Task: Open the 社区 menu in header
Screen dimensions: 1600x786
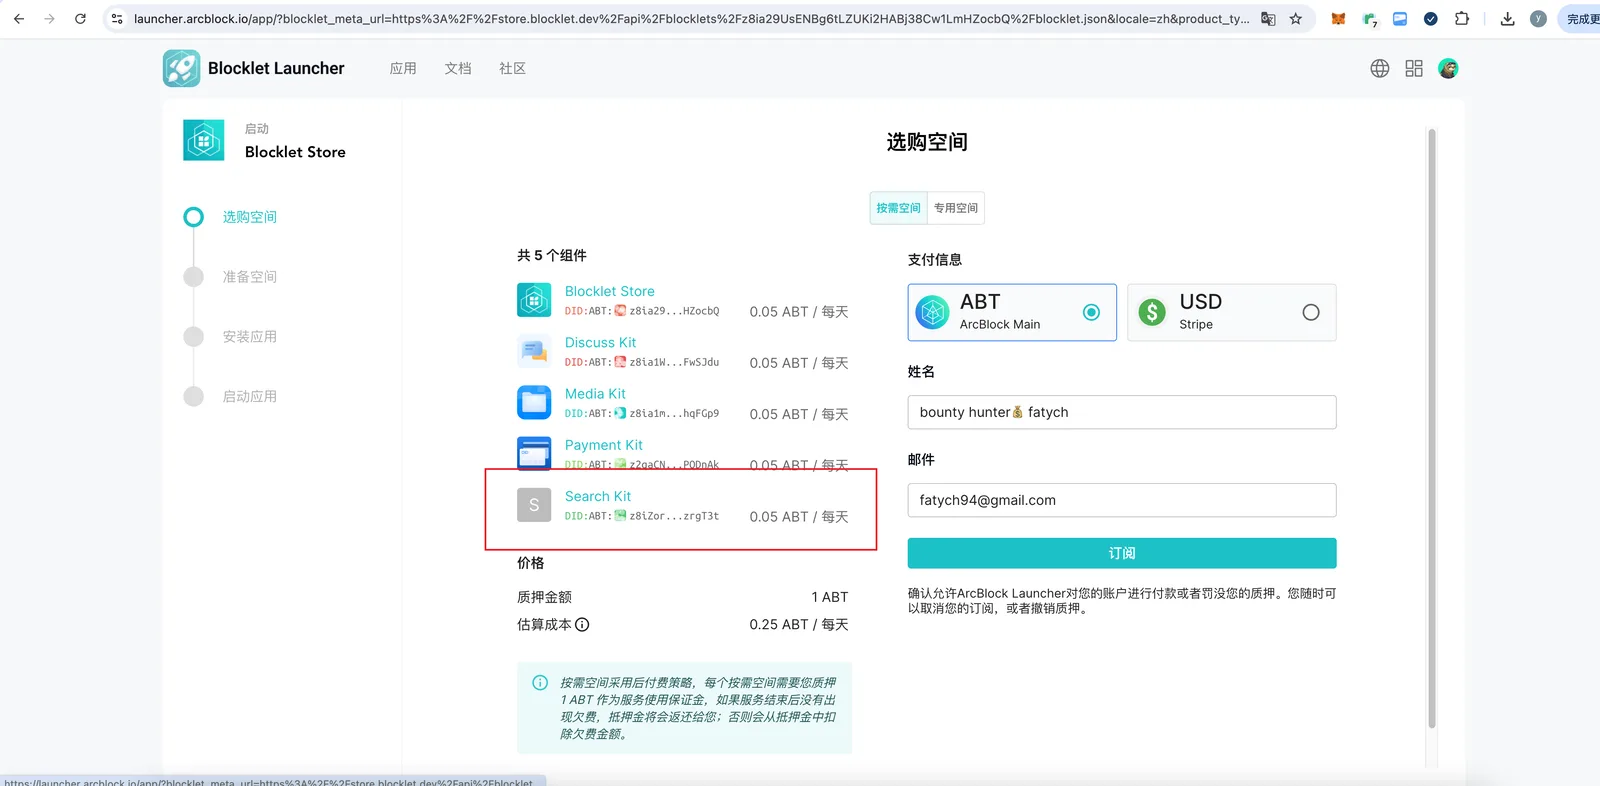Action: coord(512,68)
